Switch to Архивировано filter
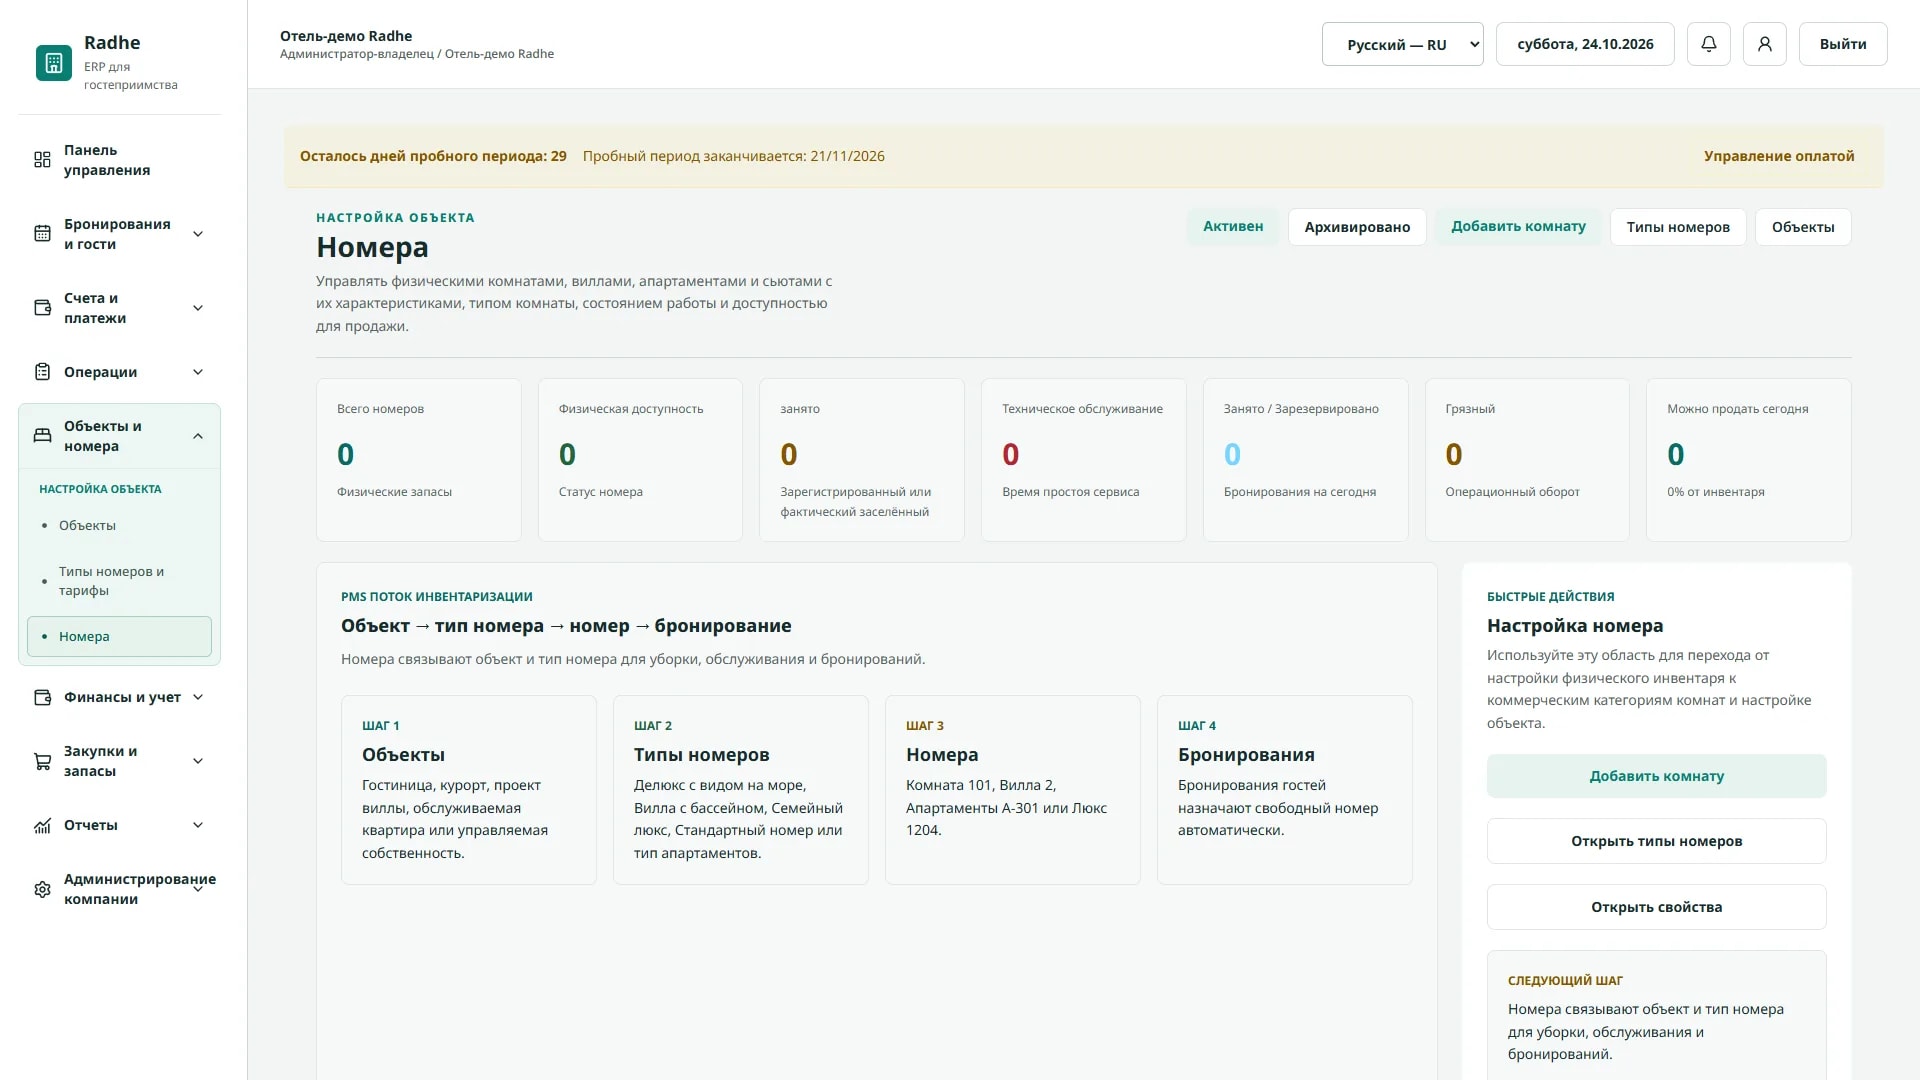 [1357, 227]
